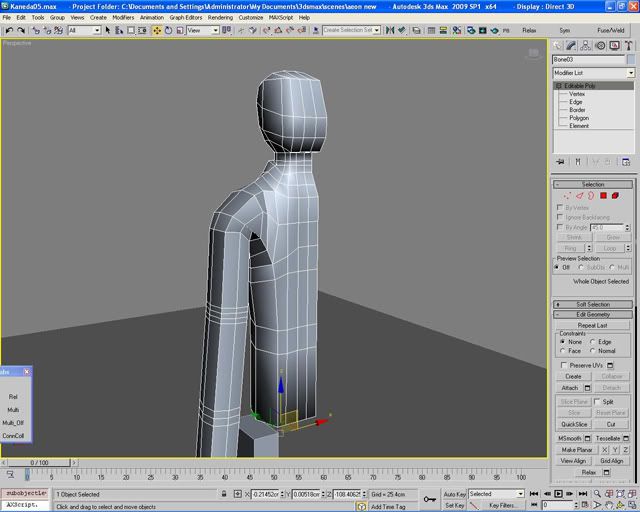Click the Bone03 object color swatch
This screenshot has width=640, height=512.
point(631,60)
